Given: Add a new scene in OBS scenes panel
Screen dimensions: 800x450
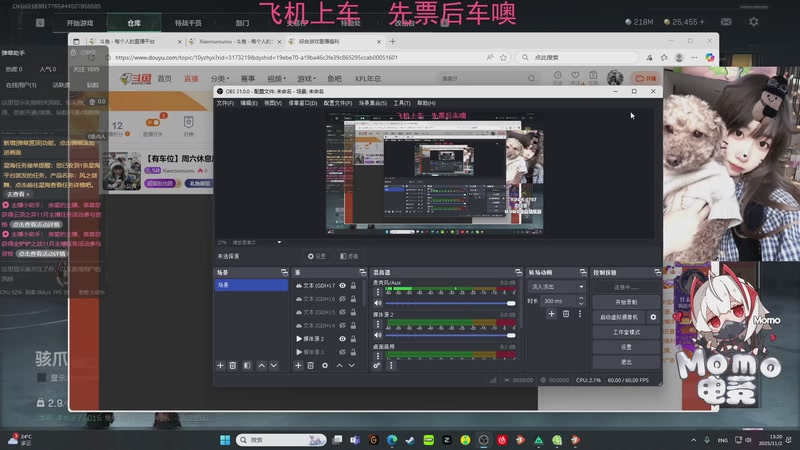Looking at the screenshot, I should (x=220, y=365).
